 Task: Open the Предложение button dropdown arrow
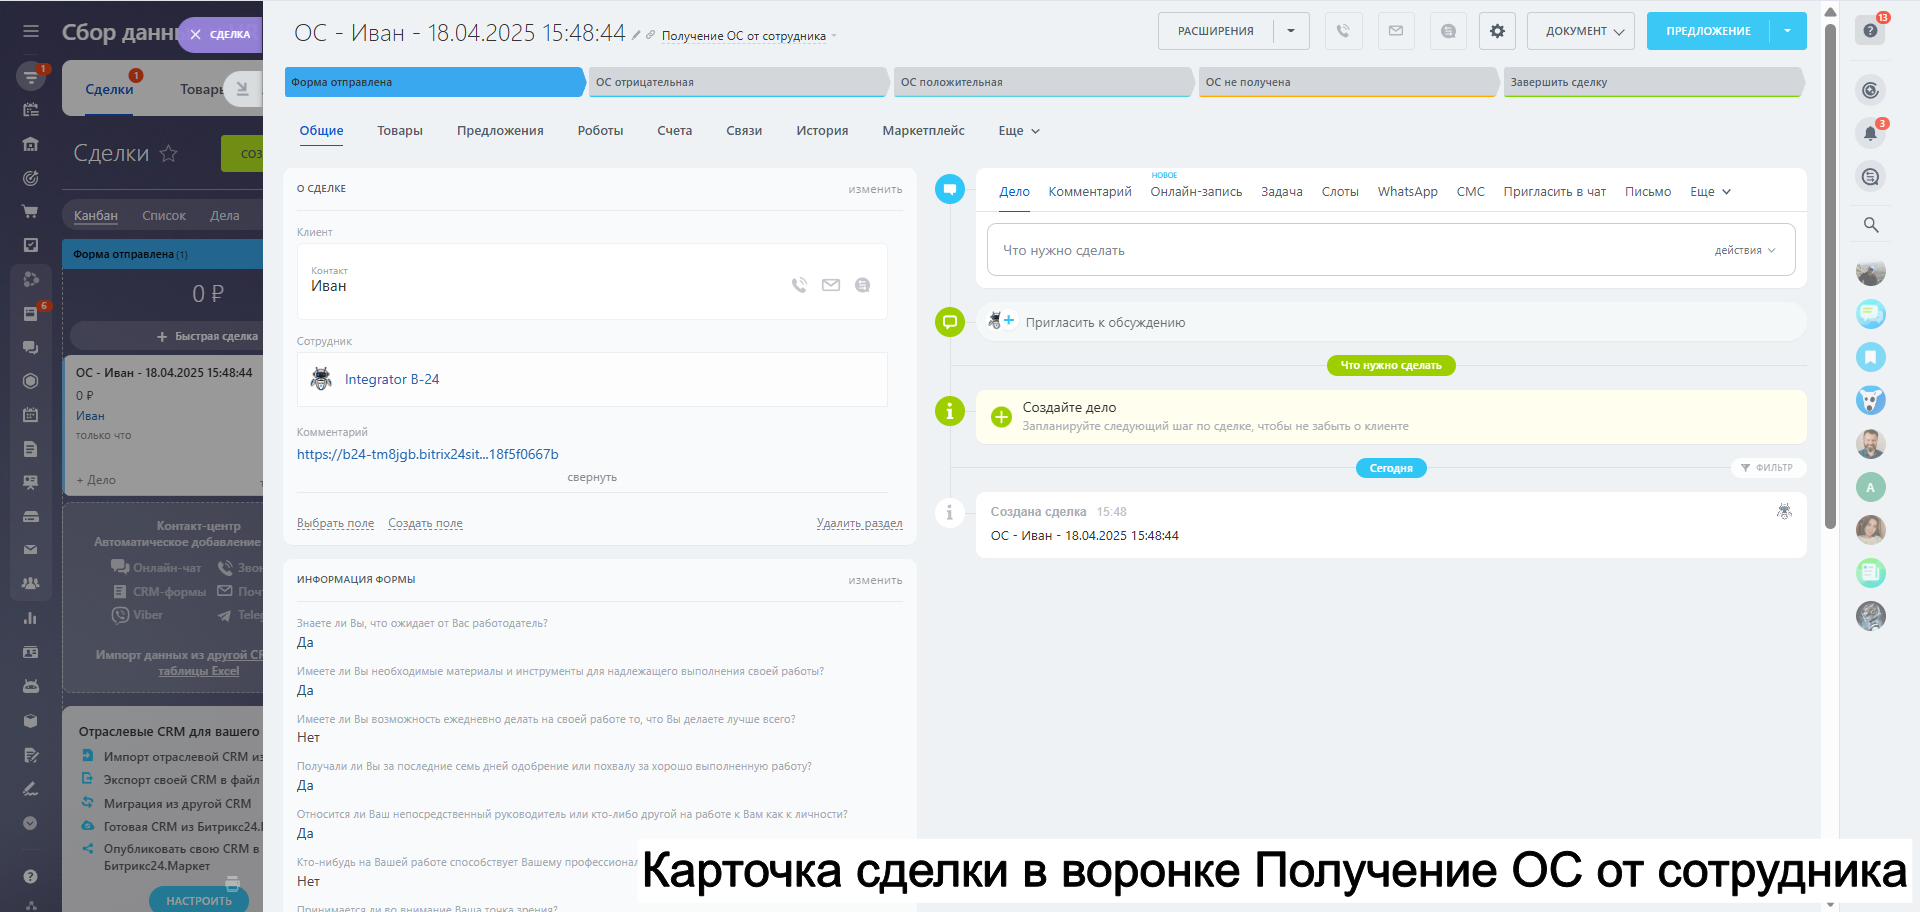tap(1787, 31)
